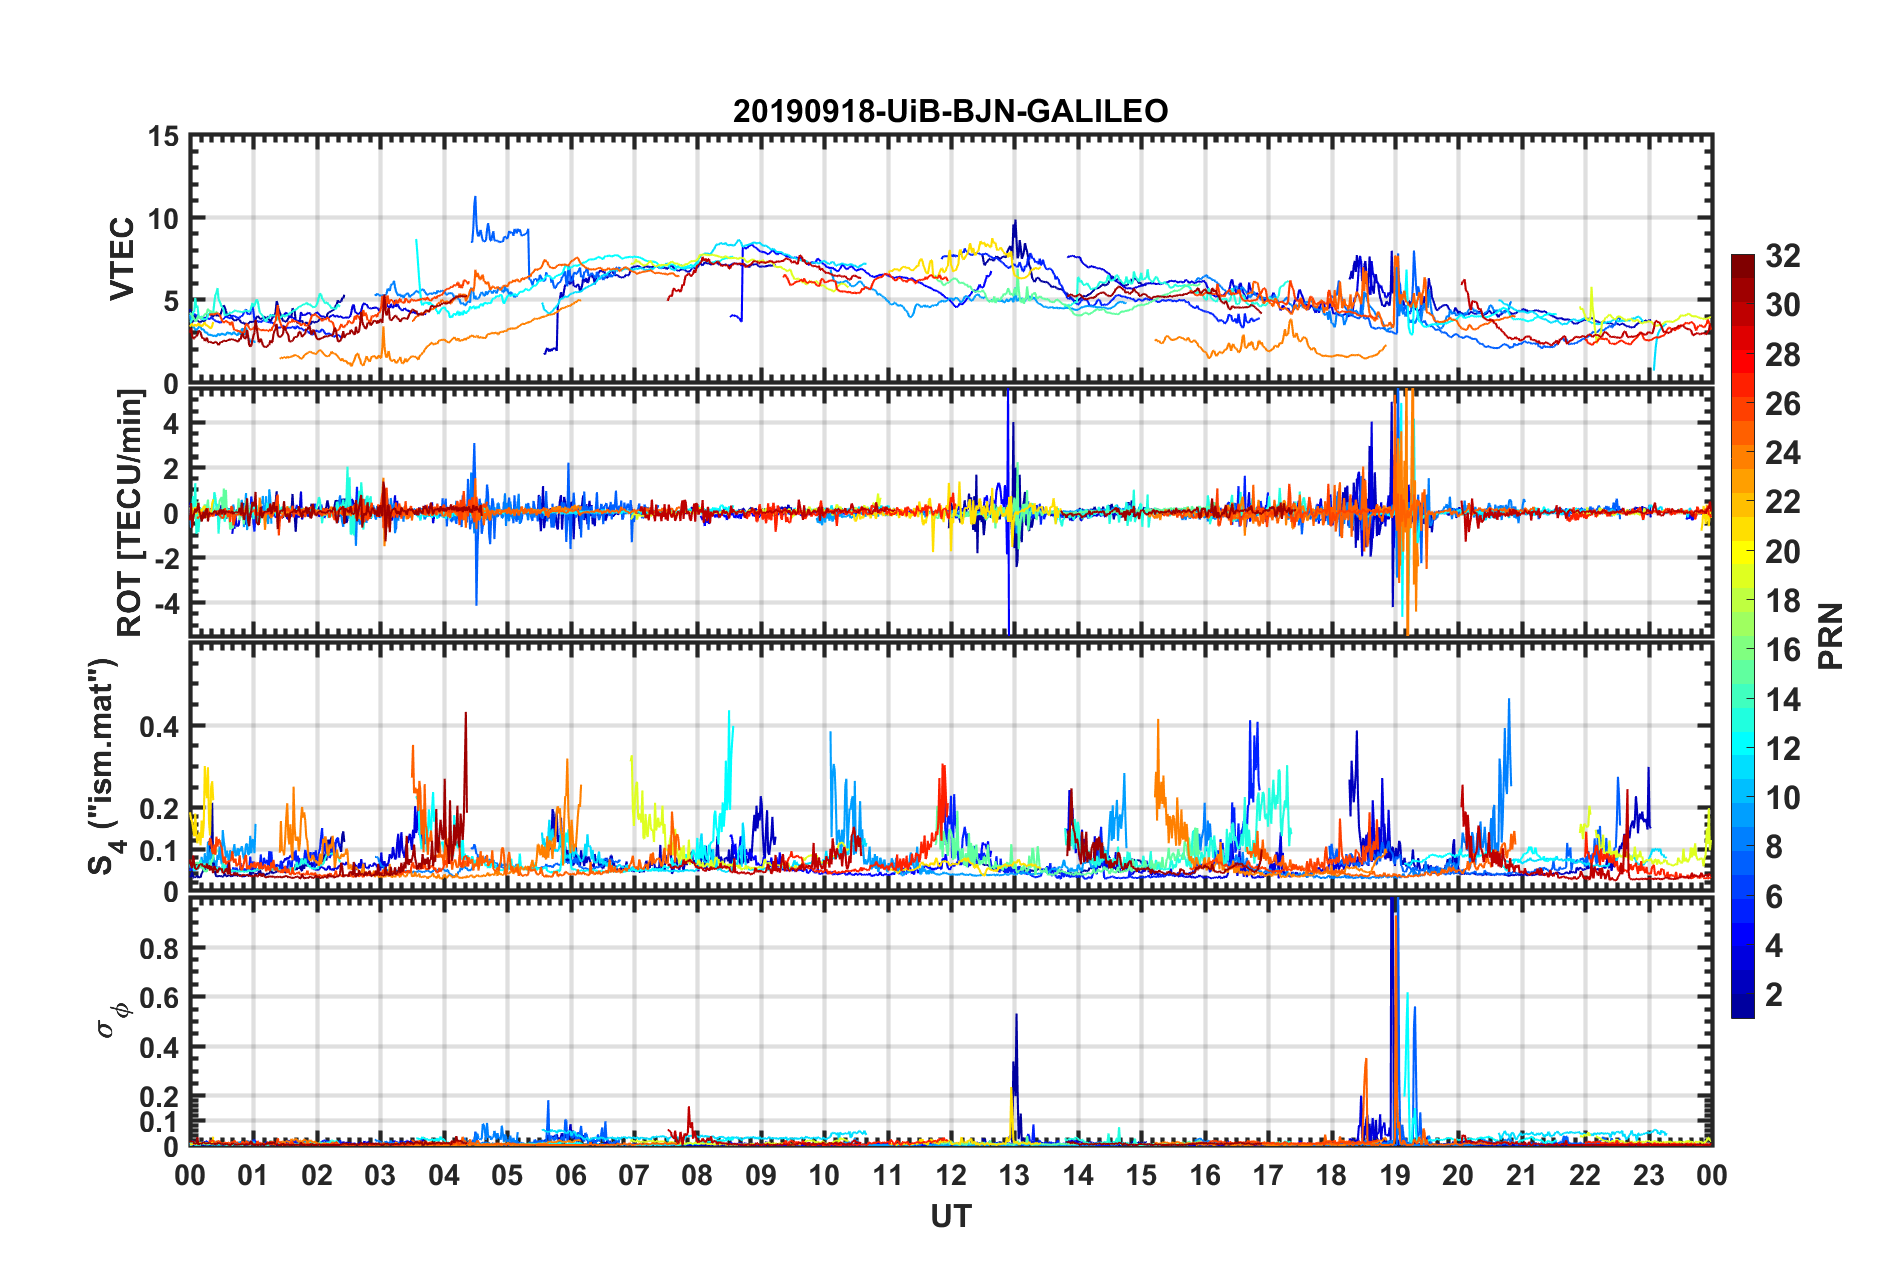The image size is (1902, 1272).
Task: Click the ROT [TECU/min] axis label
Action: pyautogui.click(x=131, y=513)
